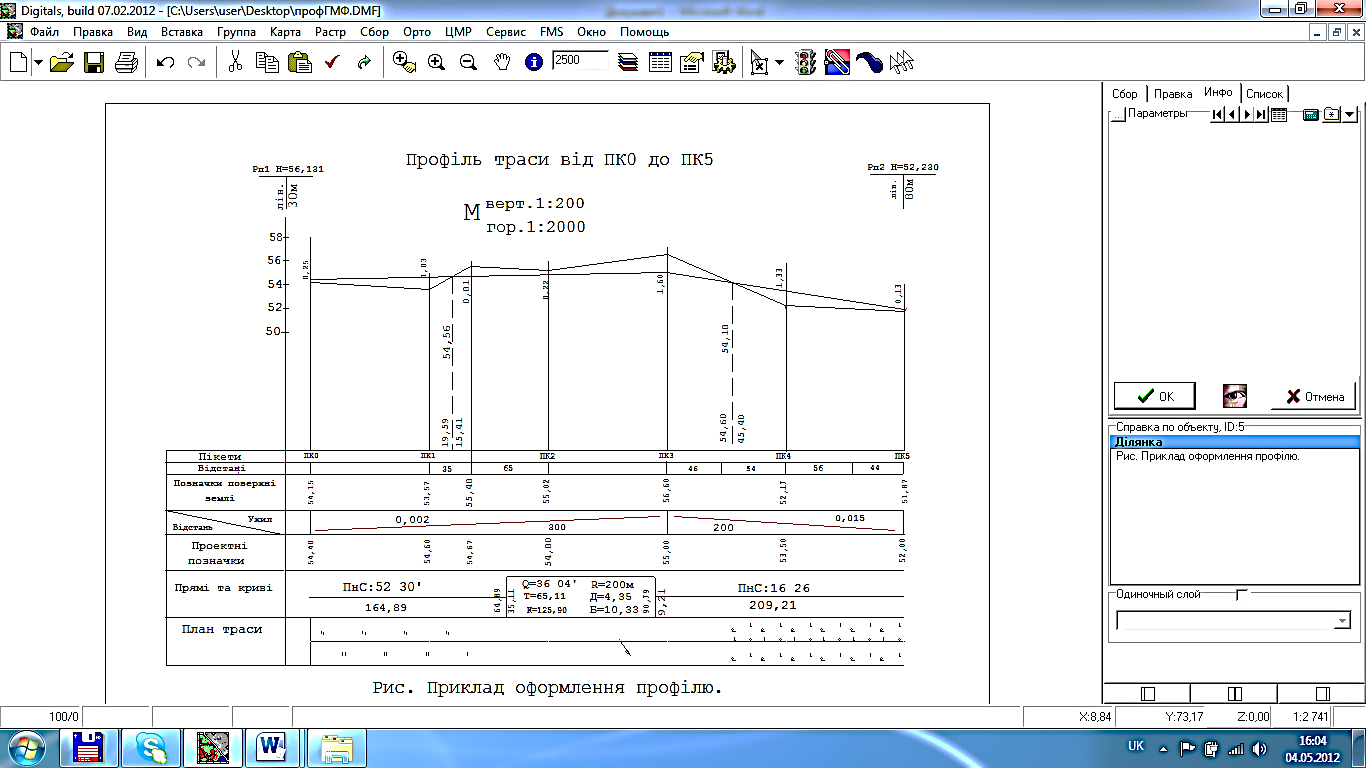This screenshot has height=768, width=1366.
Task: Switch to the Сбор panel tab
Action: click(1125, 94)
